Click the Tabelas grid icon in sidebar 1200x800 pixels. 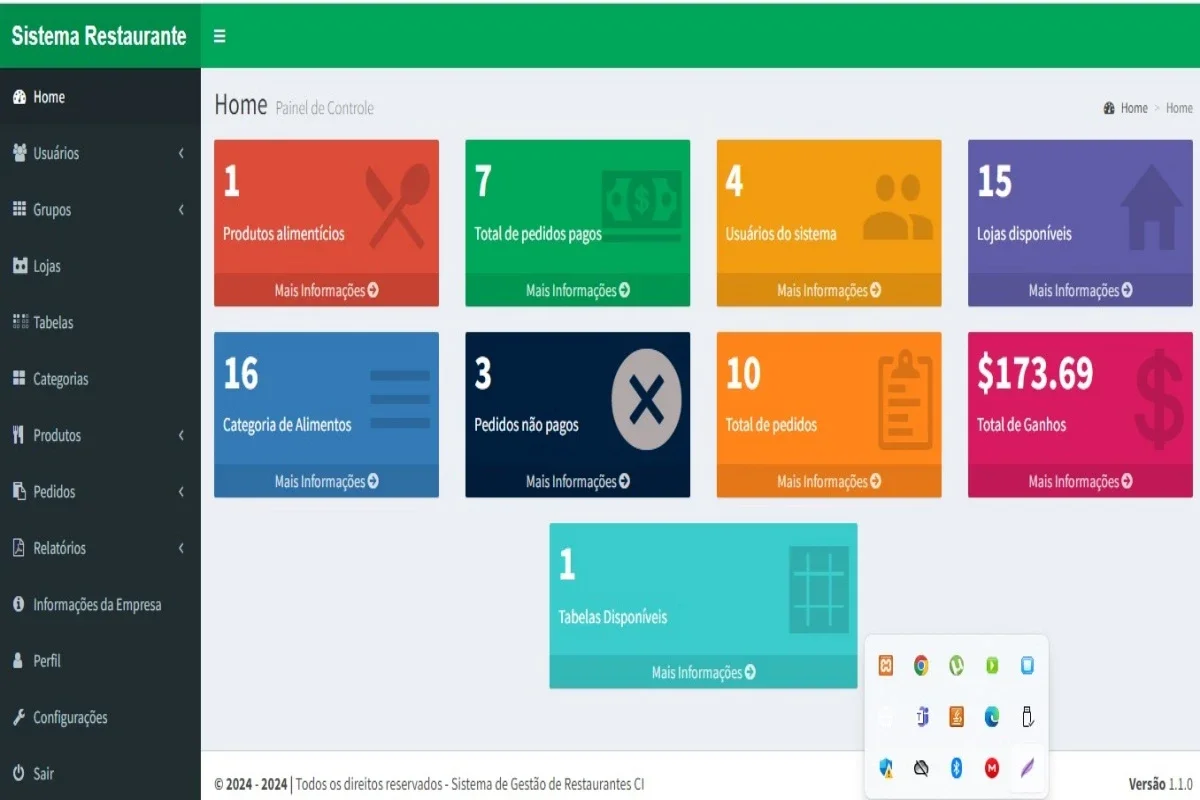pos(19,322)
